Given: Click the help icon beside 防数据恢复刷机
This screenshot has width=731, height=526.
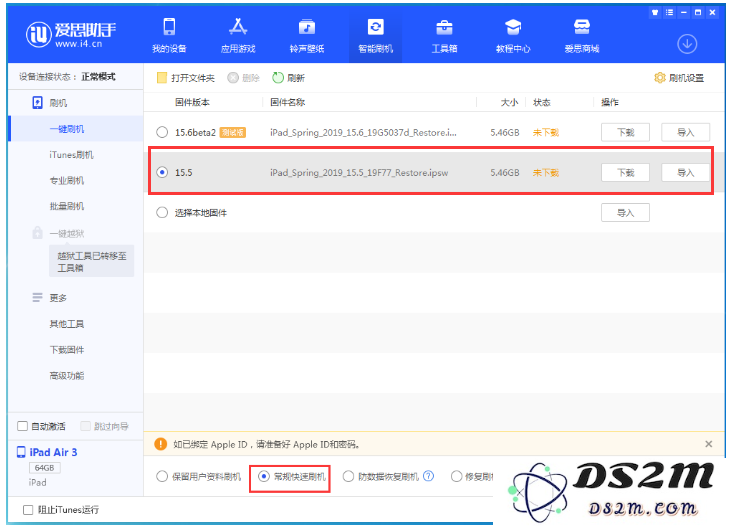Looking at the screenshot, I should click(428, 476).
